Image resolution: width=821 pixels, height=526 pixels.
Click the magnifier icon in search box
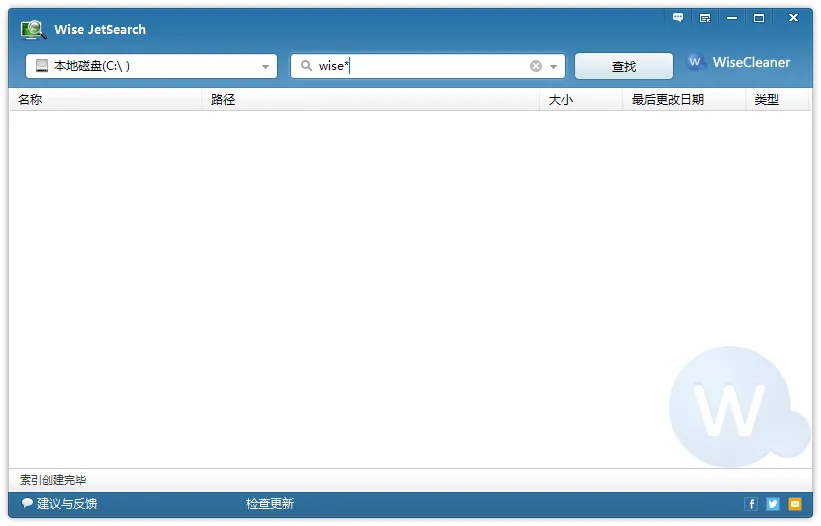pos(306,66)
